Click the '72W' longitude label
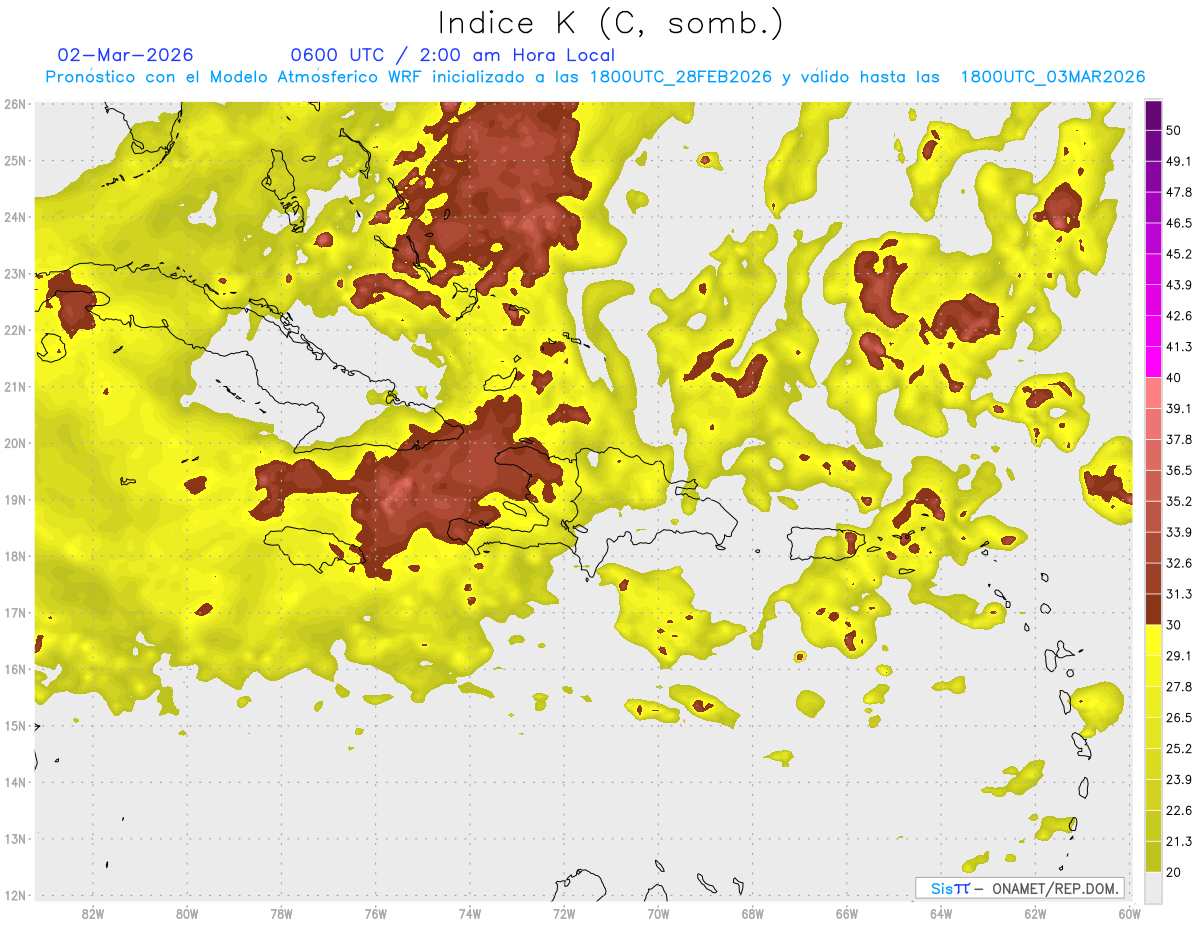Screen dimensions: 1200x927 pos(564,914)
